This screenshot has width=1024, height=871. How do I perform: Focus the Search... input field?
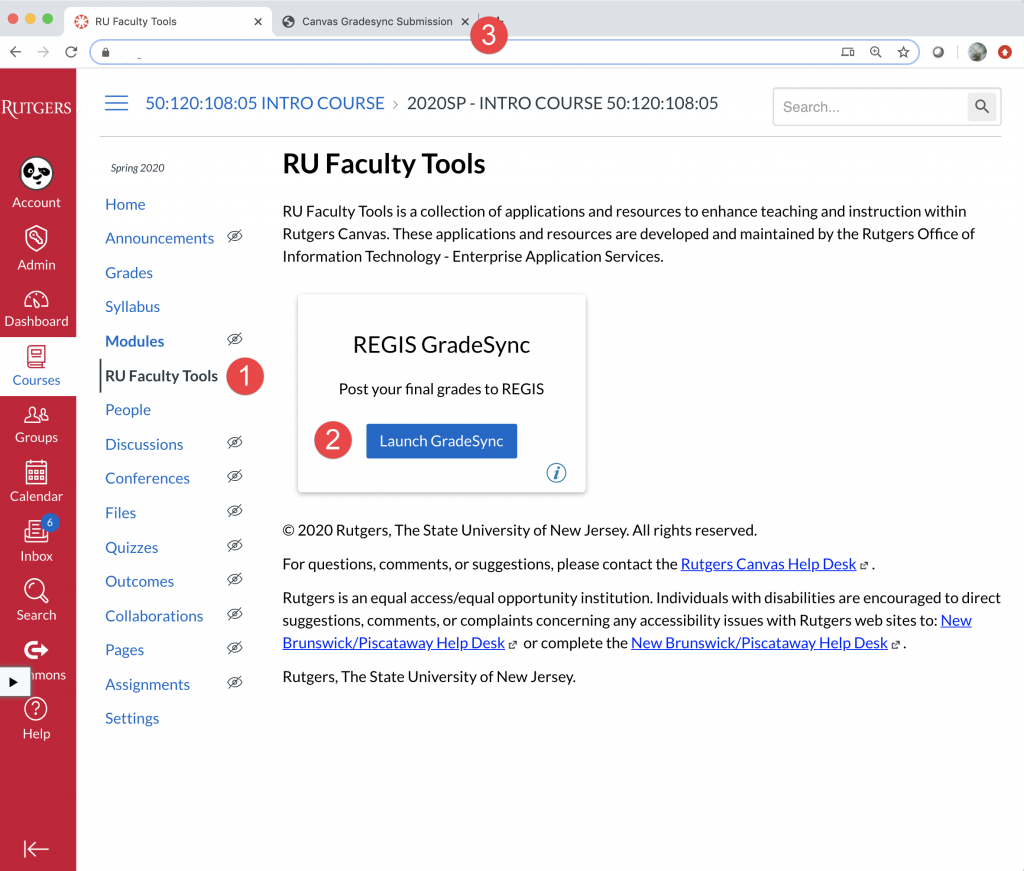[x=871, y=106]
